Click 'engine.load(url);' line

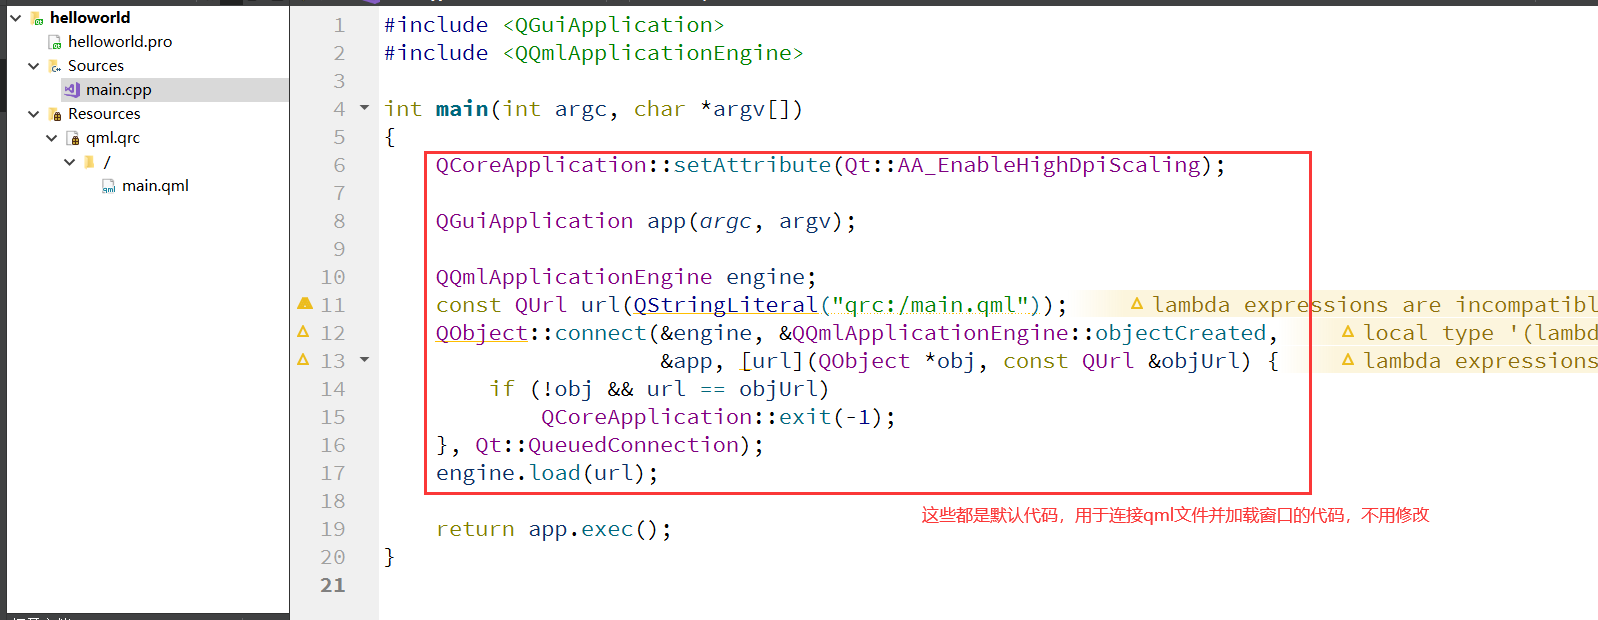(547, 473)
